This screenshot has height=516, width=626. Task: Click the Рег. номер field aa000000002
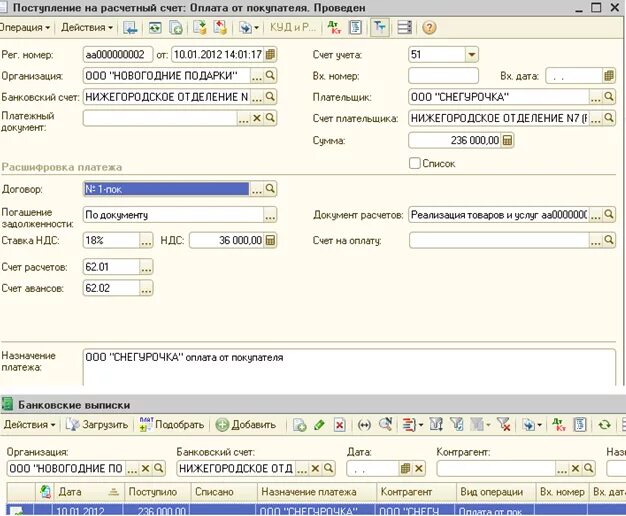(x=118, y=54)
